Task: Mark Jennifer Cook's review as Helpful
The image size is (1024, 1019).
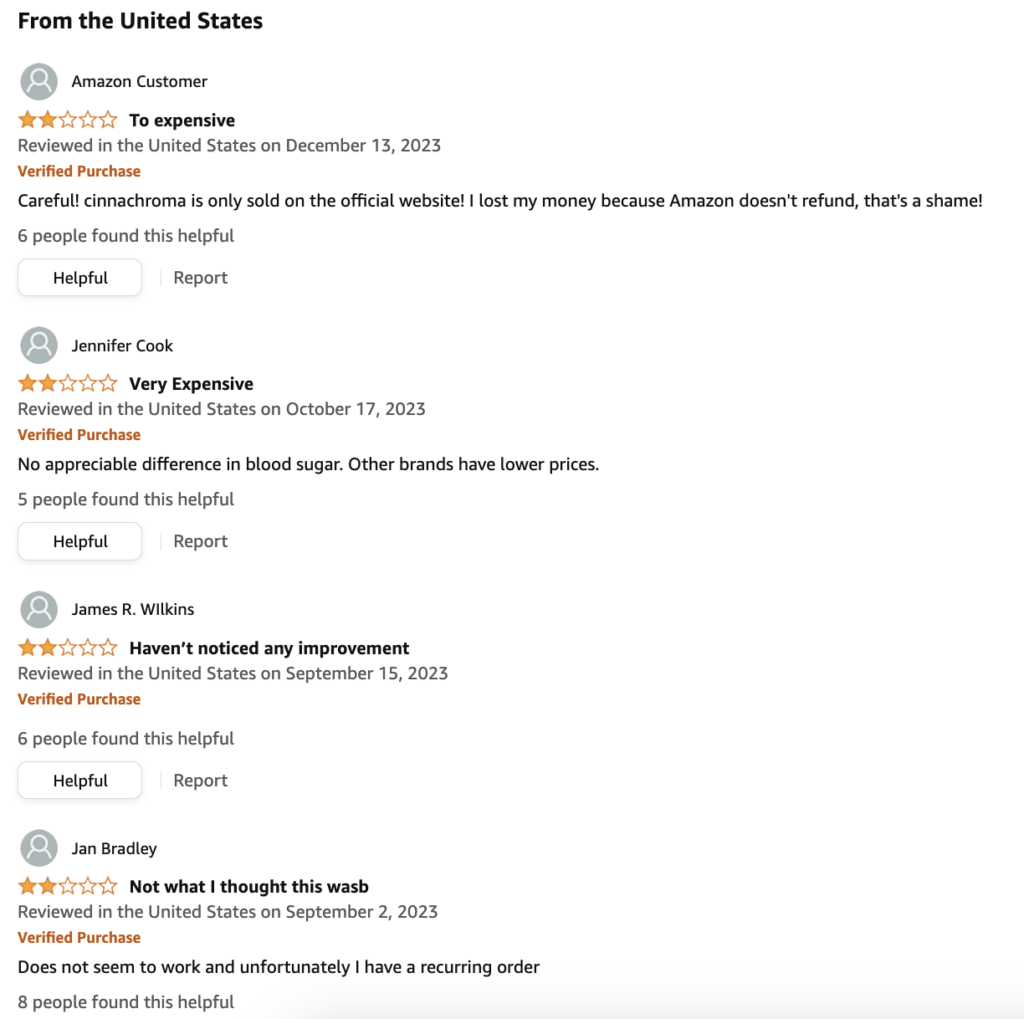Action: click(x=80, y=542)
